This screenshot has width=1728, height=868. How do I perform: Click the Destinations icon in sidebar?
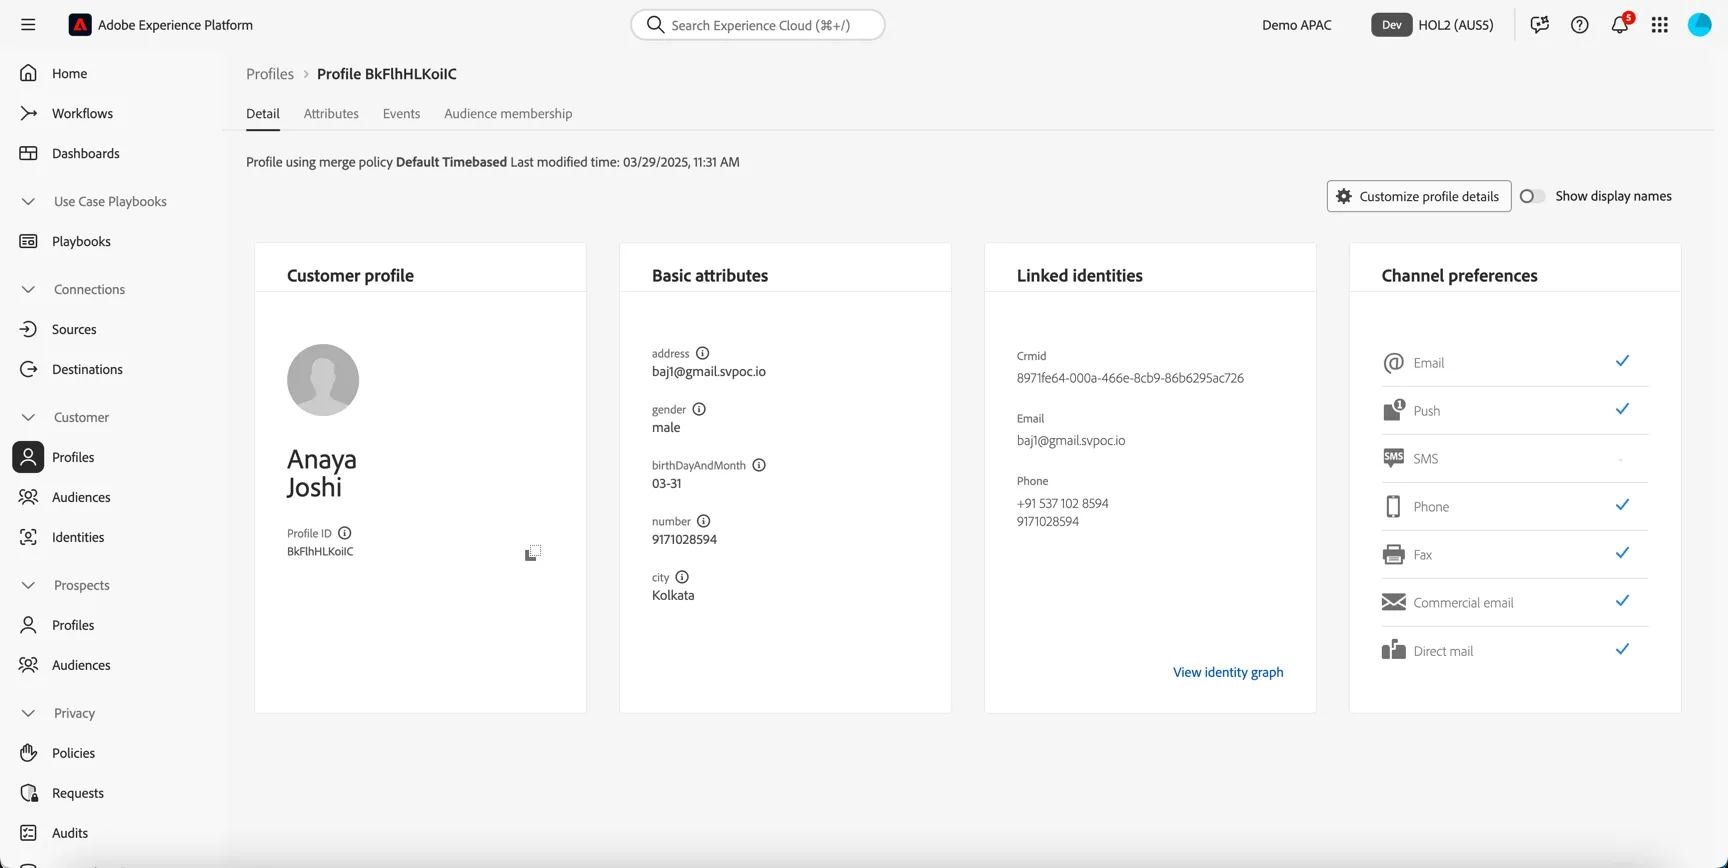[x=28, y=369]
